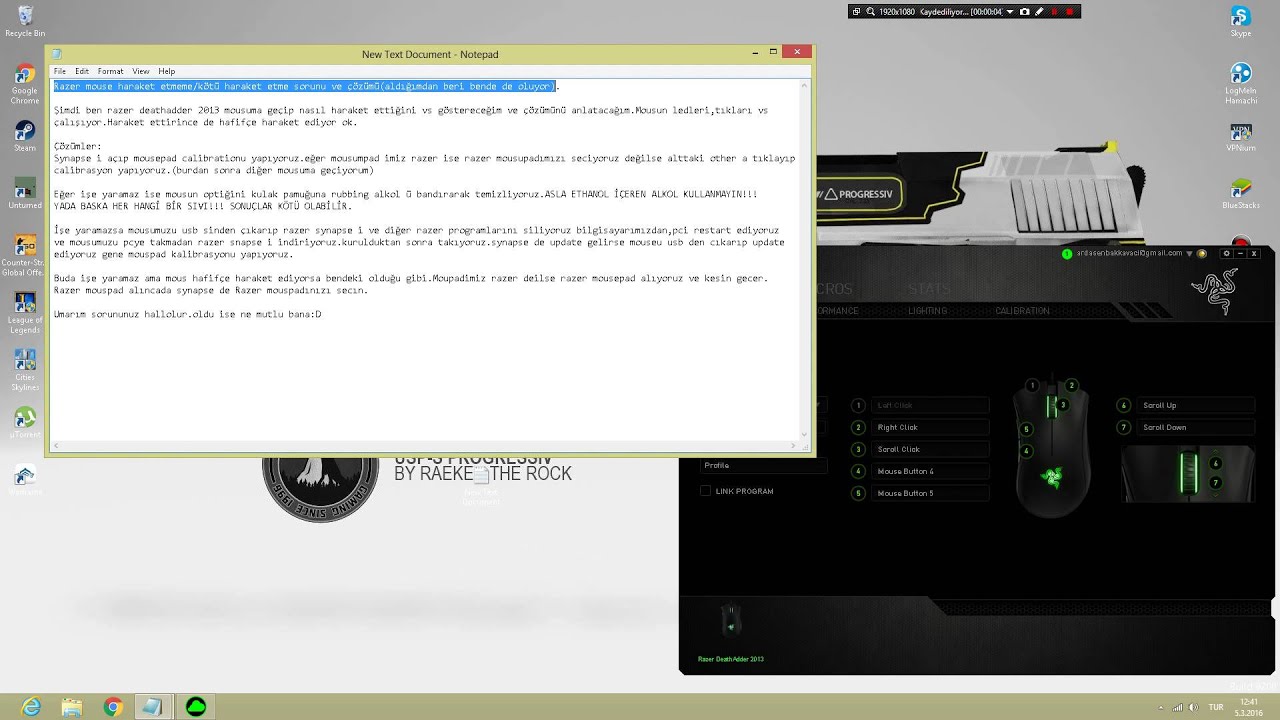Click the Scroll Down assignment

pos(1196,427)
